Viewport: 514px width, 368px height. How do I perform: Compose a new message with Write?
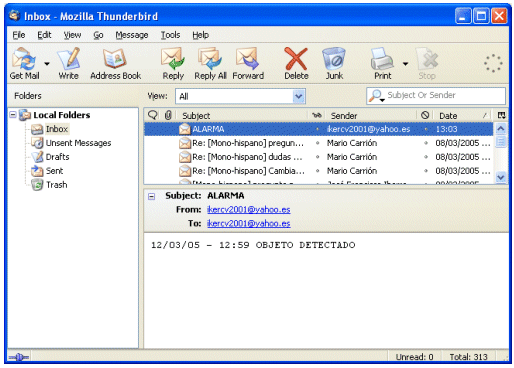pos(69,63)
